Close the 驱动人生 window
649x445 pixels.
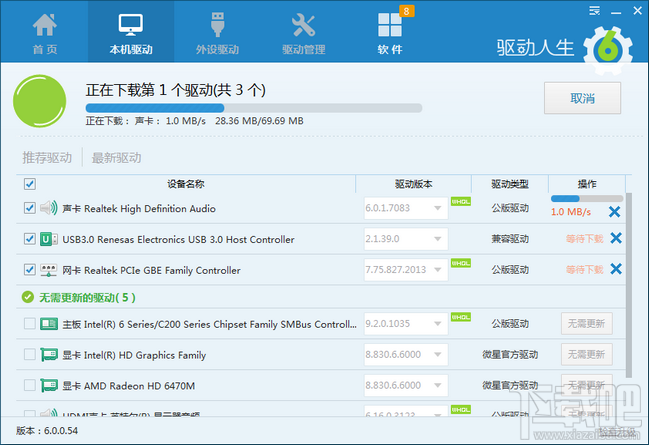point(637,11)
